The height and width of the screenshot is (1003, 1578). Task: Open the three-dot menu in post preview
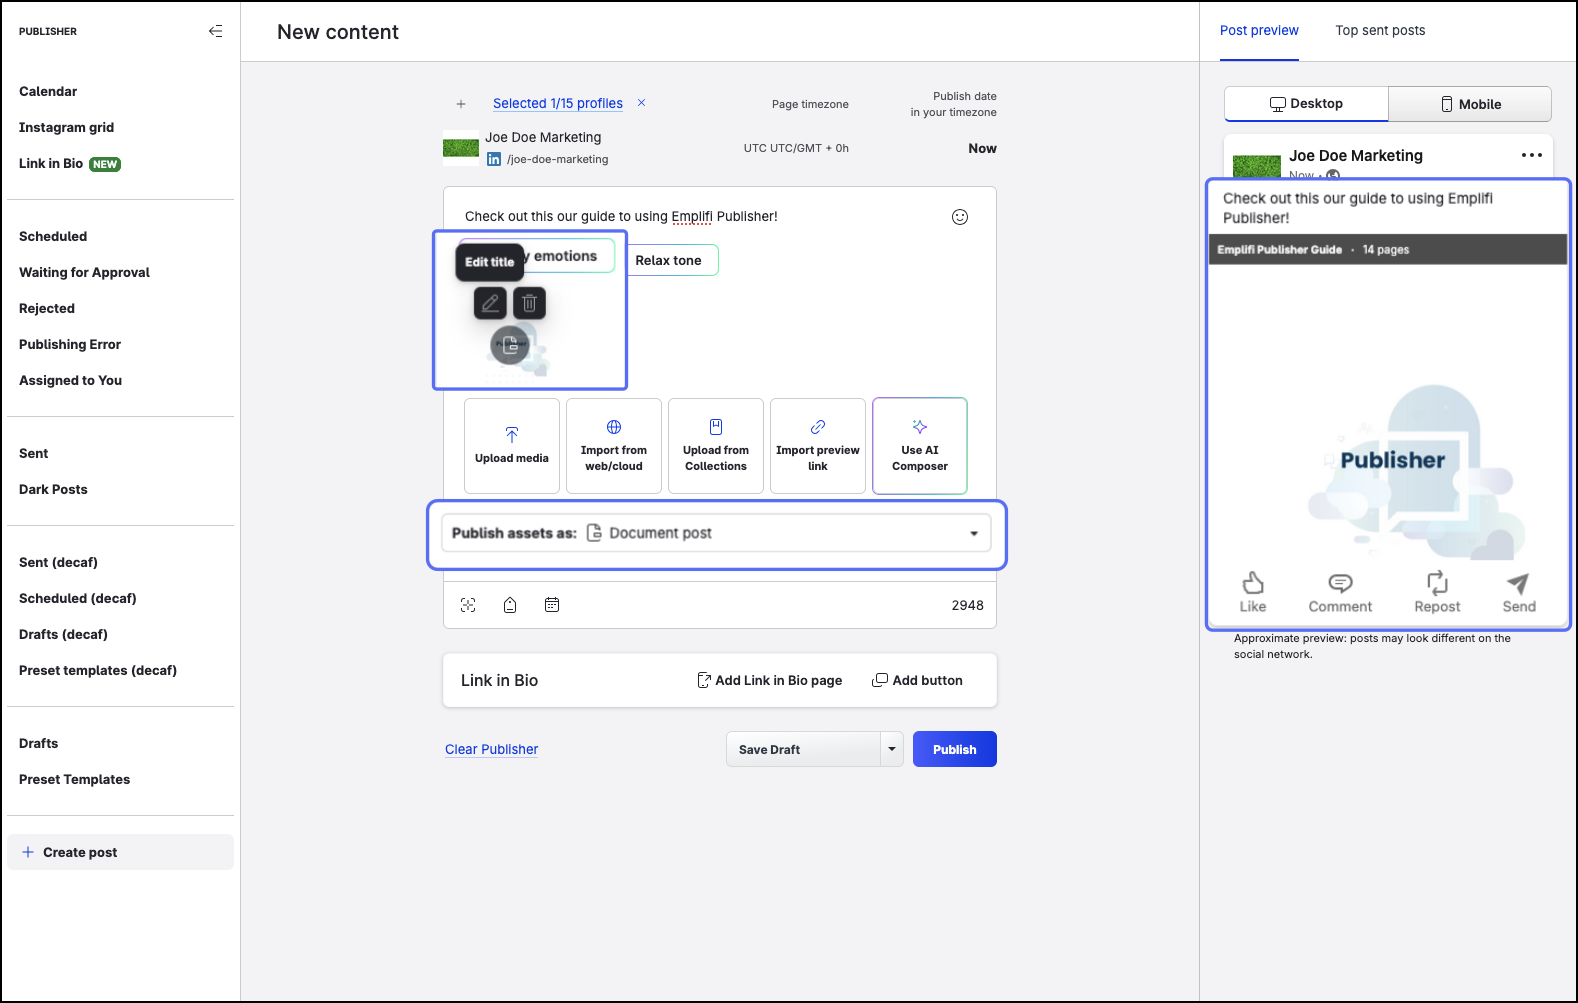(1531, 155)
